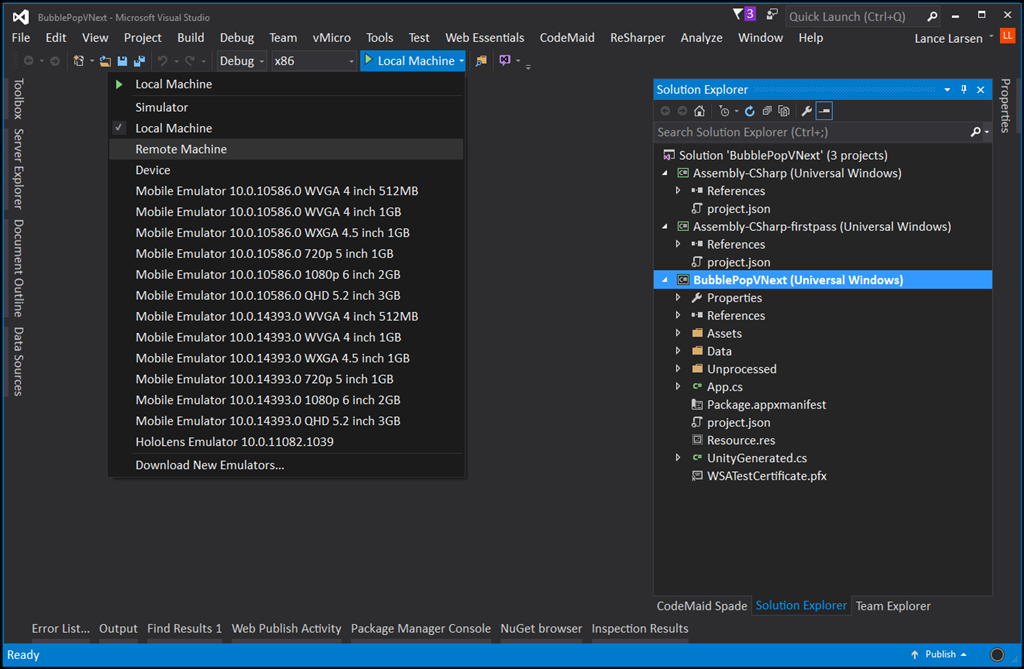Select WSATestCertificate.pfx file
This screenshot has width=1024, height=669.
767,476
